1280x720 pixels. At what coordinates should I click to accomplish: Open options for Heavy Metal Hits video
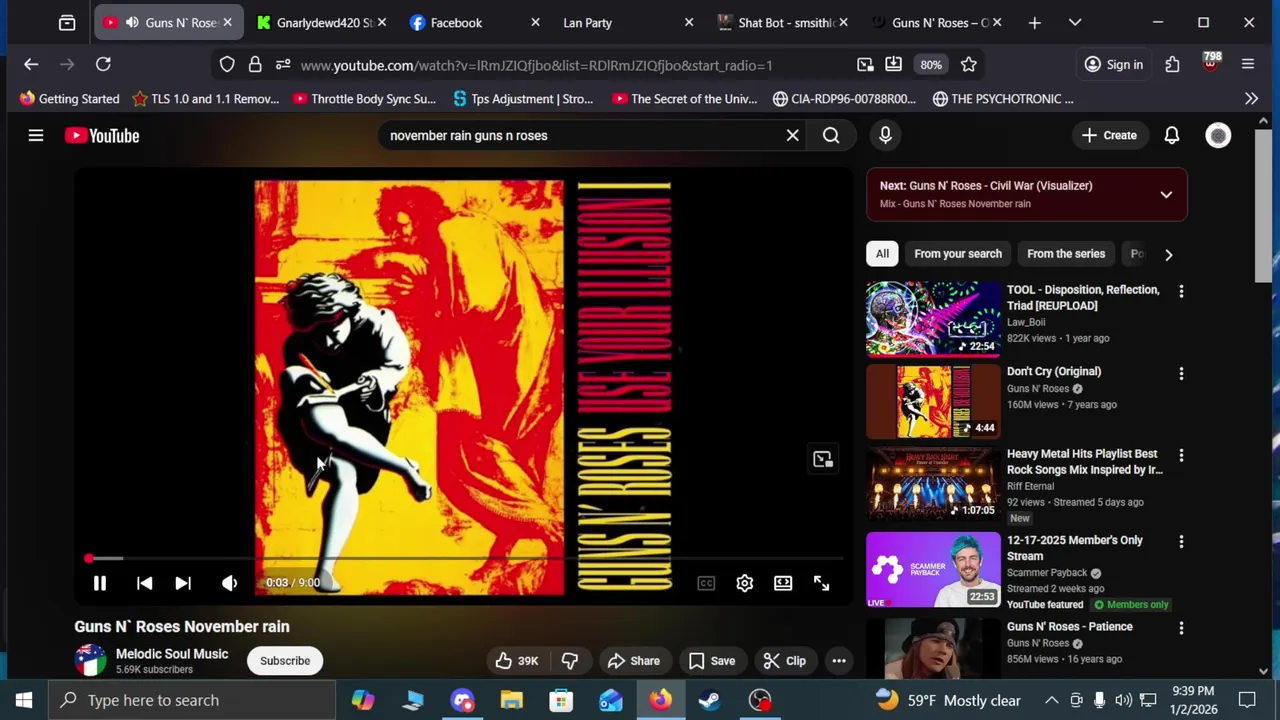click(1181, 456)
